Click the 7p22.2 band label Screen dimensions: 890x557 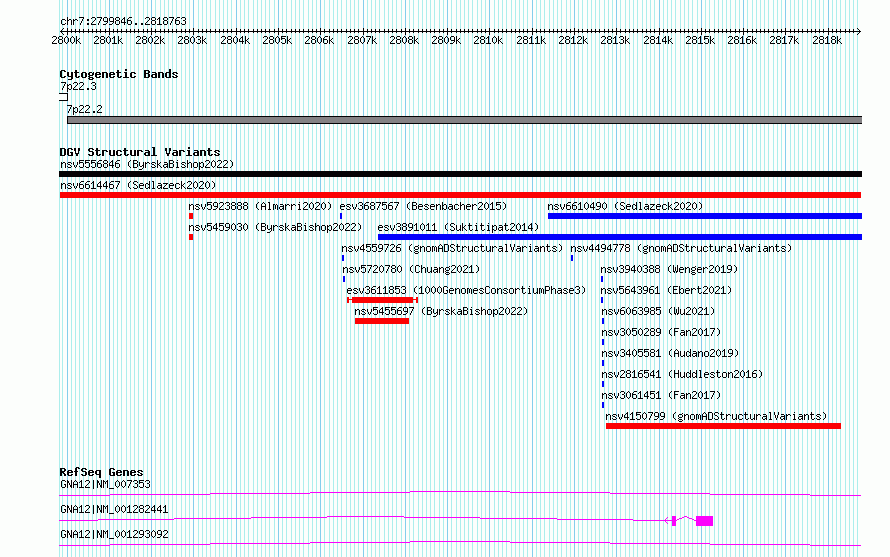pos(85,109)
